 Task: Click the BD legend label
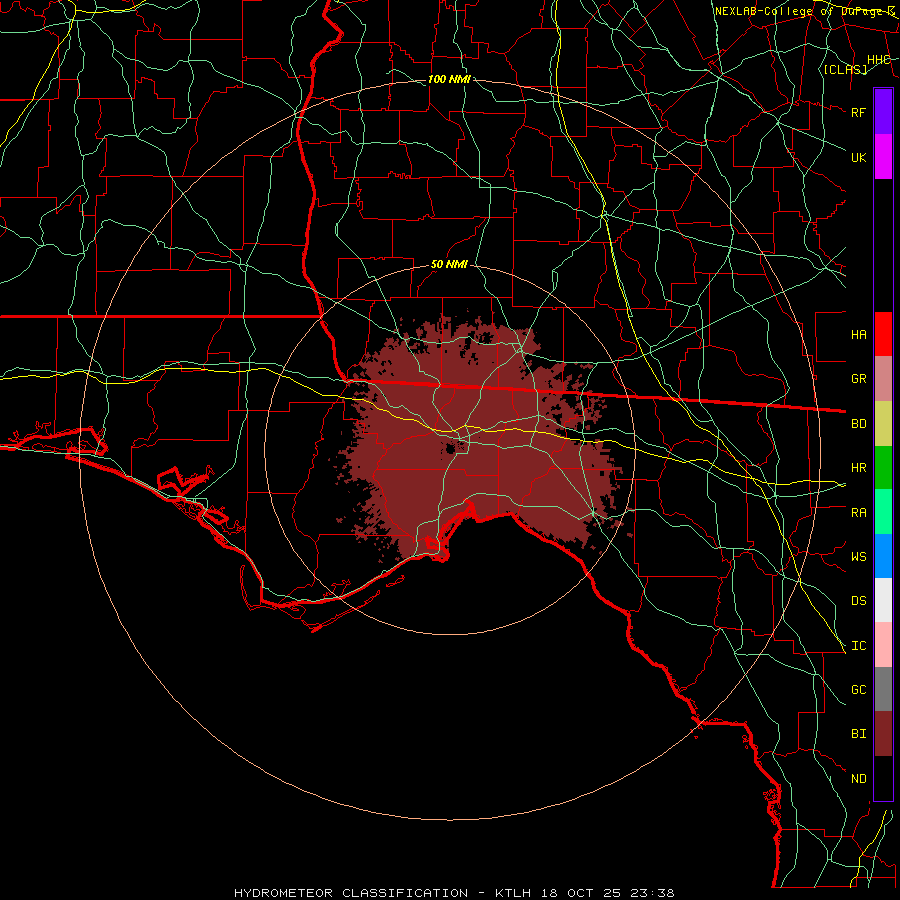[x=859, y=424]
